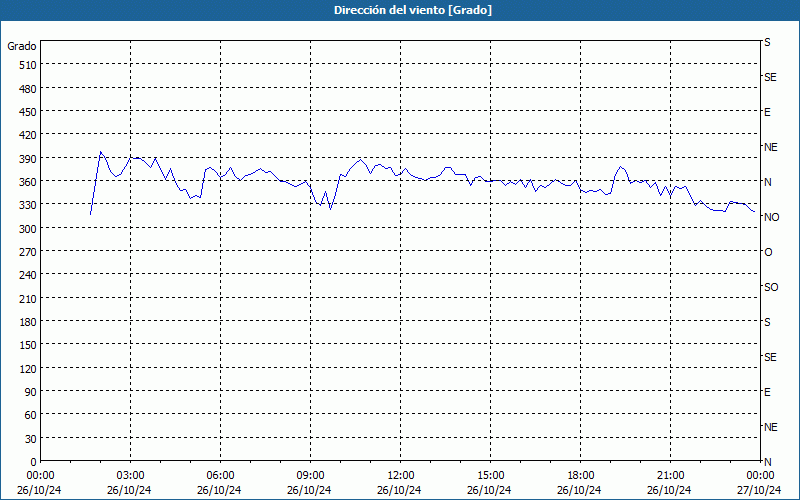Click the 26/10/24 date under 12:00

(399, 491)
